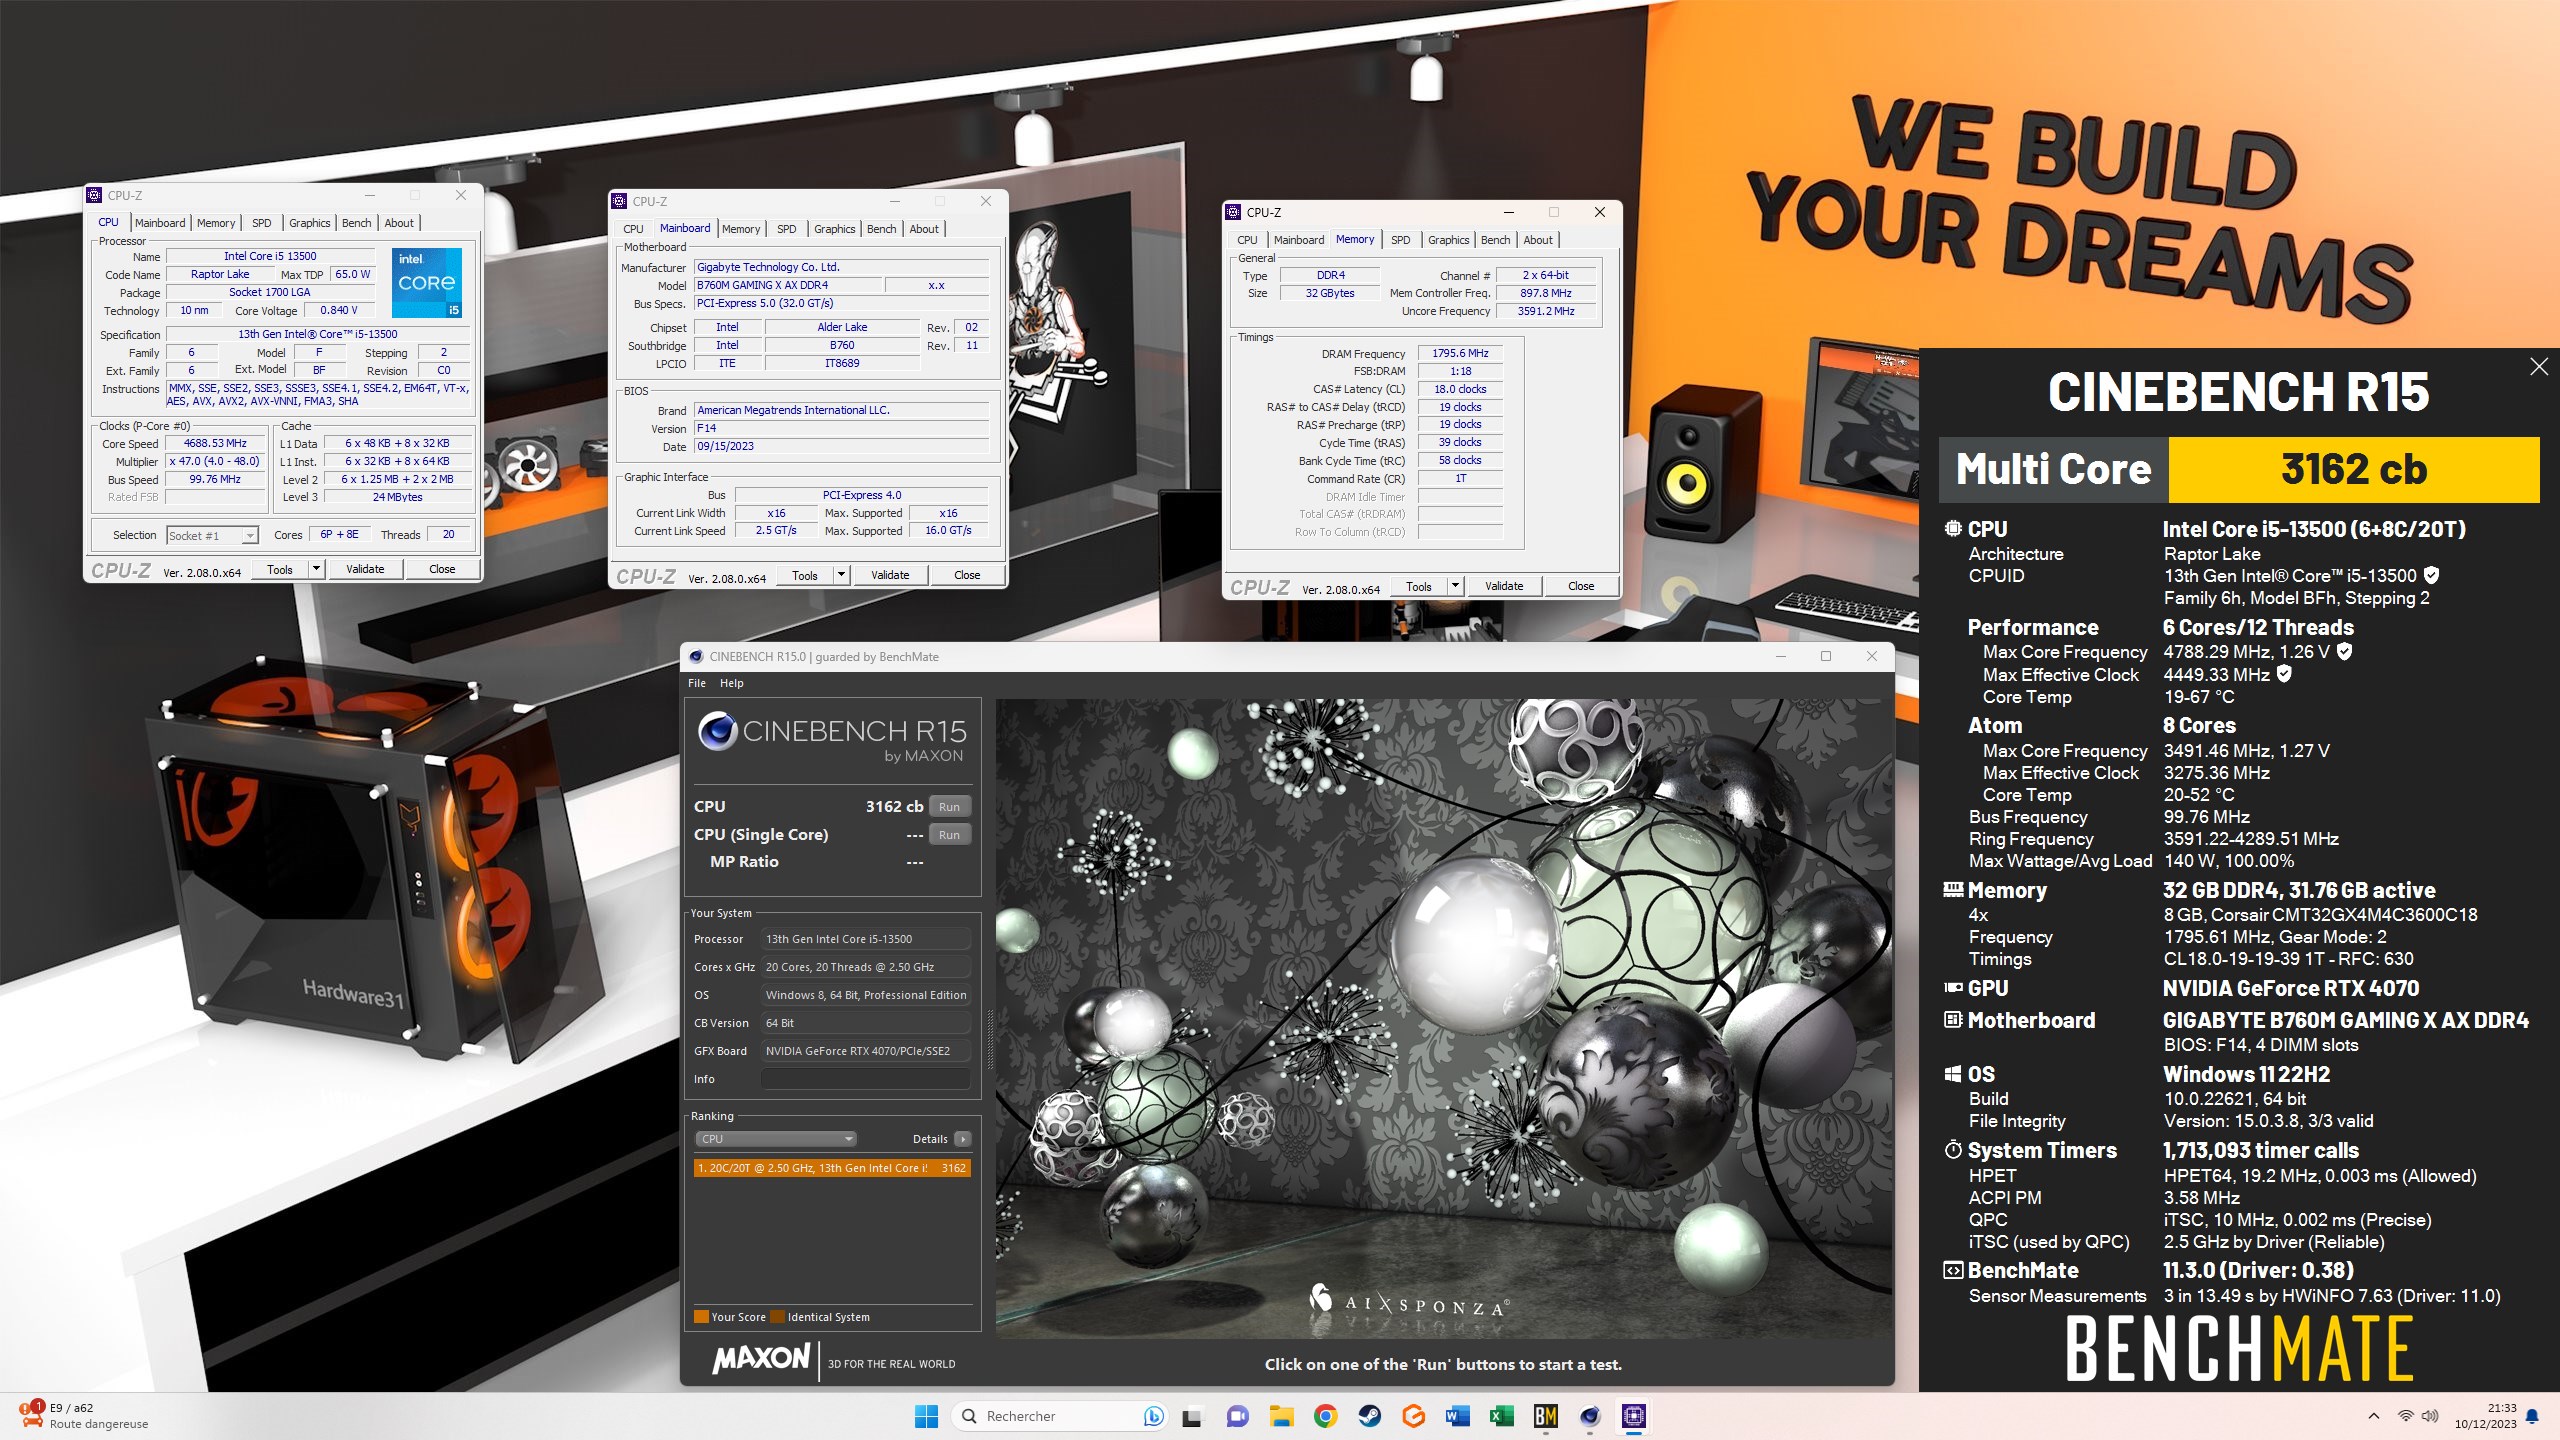This screenshot has height=1440, width=2560.
Task: Click the Info field in Cinebench
Action: (x=866, y=1079)
